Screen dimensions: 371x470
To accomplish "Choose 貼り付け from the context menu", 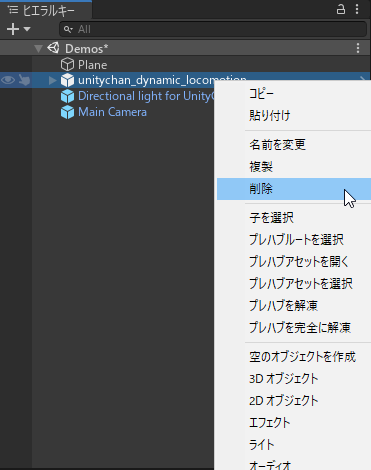I will (294, 116).
